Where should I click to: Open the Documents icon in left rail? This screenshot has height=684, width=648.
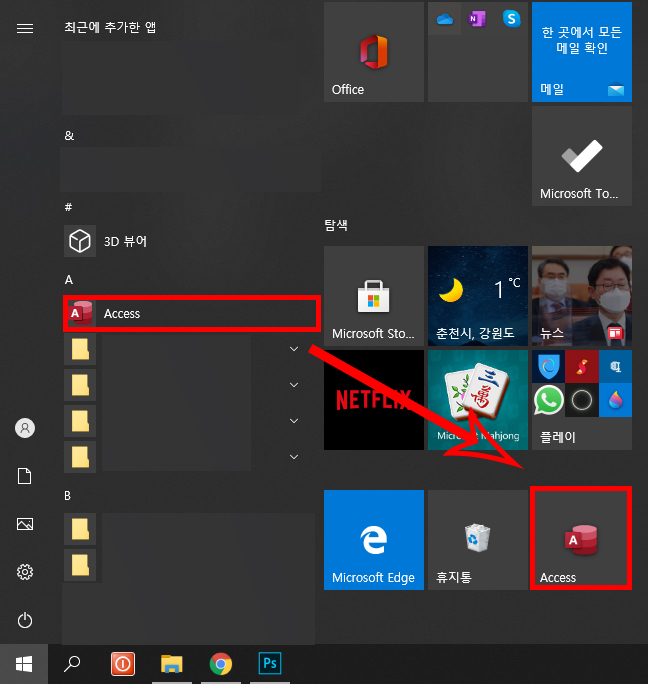[24, 476]
